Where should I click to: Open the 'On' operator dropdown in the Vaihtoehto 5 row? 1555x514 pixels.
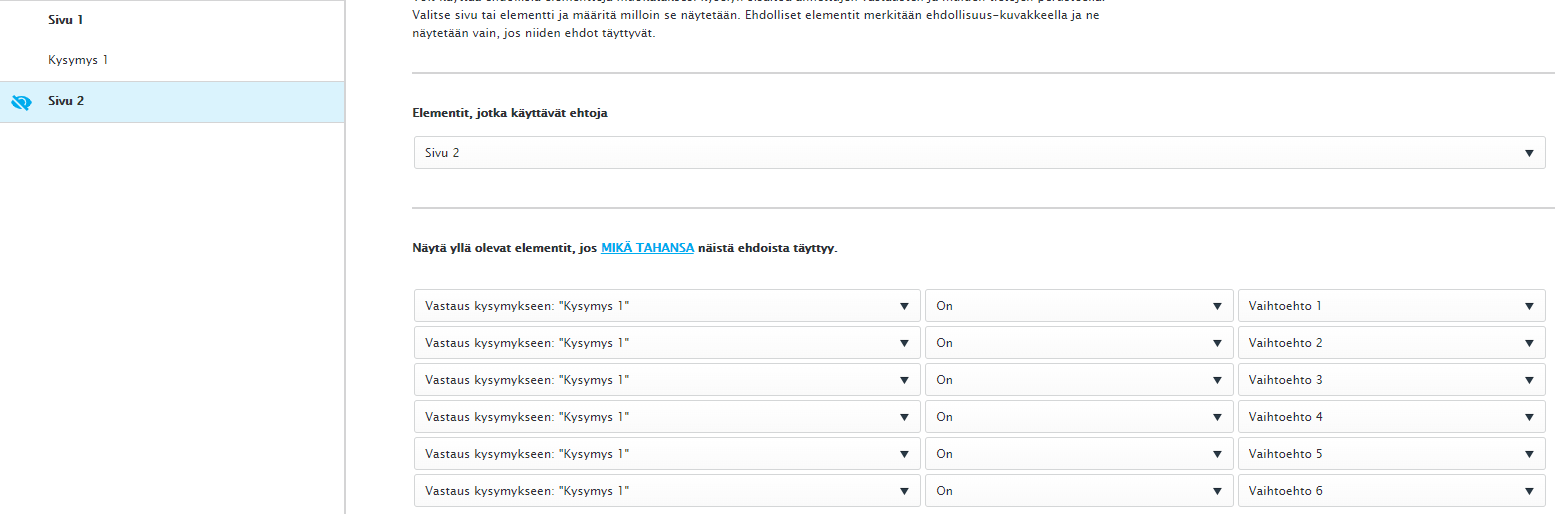pos(1079,454)
